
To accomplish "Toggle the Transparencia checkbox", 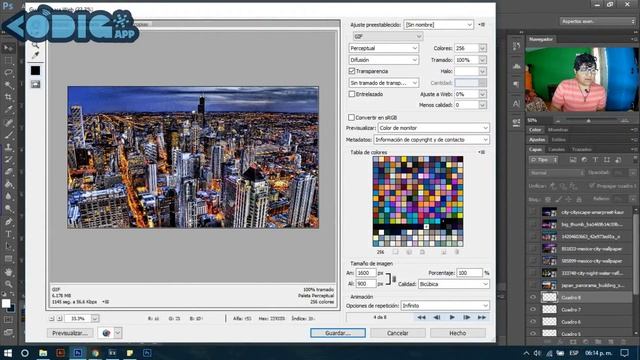I will tap(352, 71).
